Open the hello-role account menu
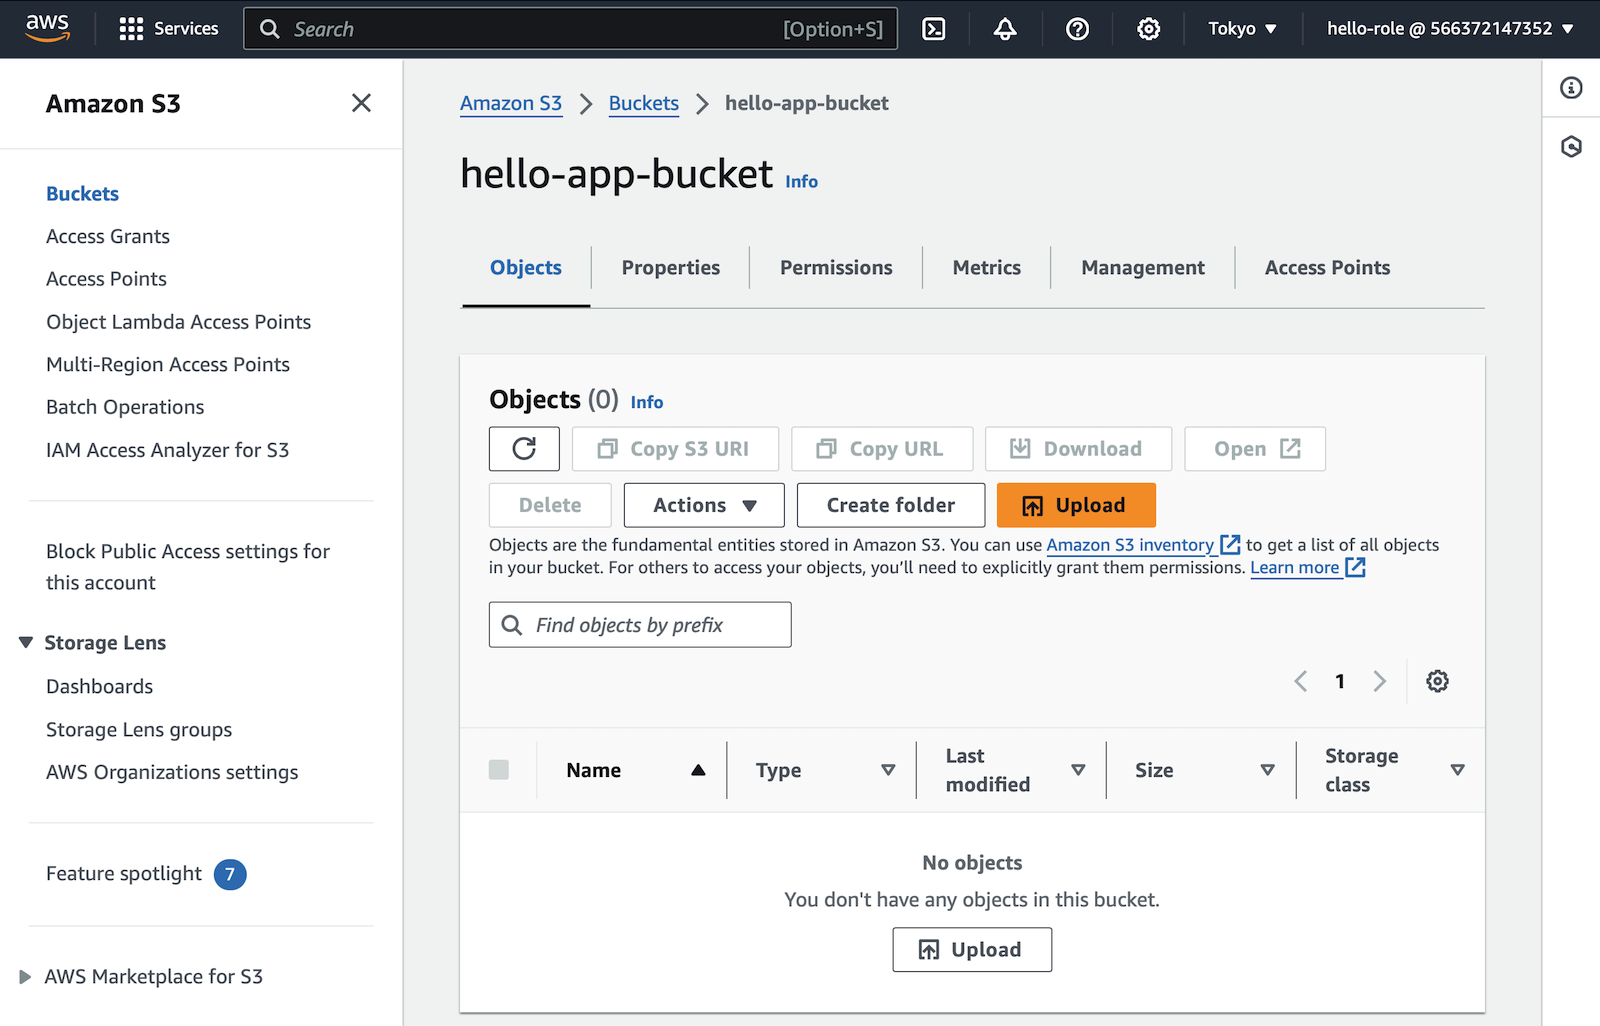This screenshot has width=1600, height=1026. point(1450,29)
